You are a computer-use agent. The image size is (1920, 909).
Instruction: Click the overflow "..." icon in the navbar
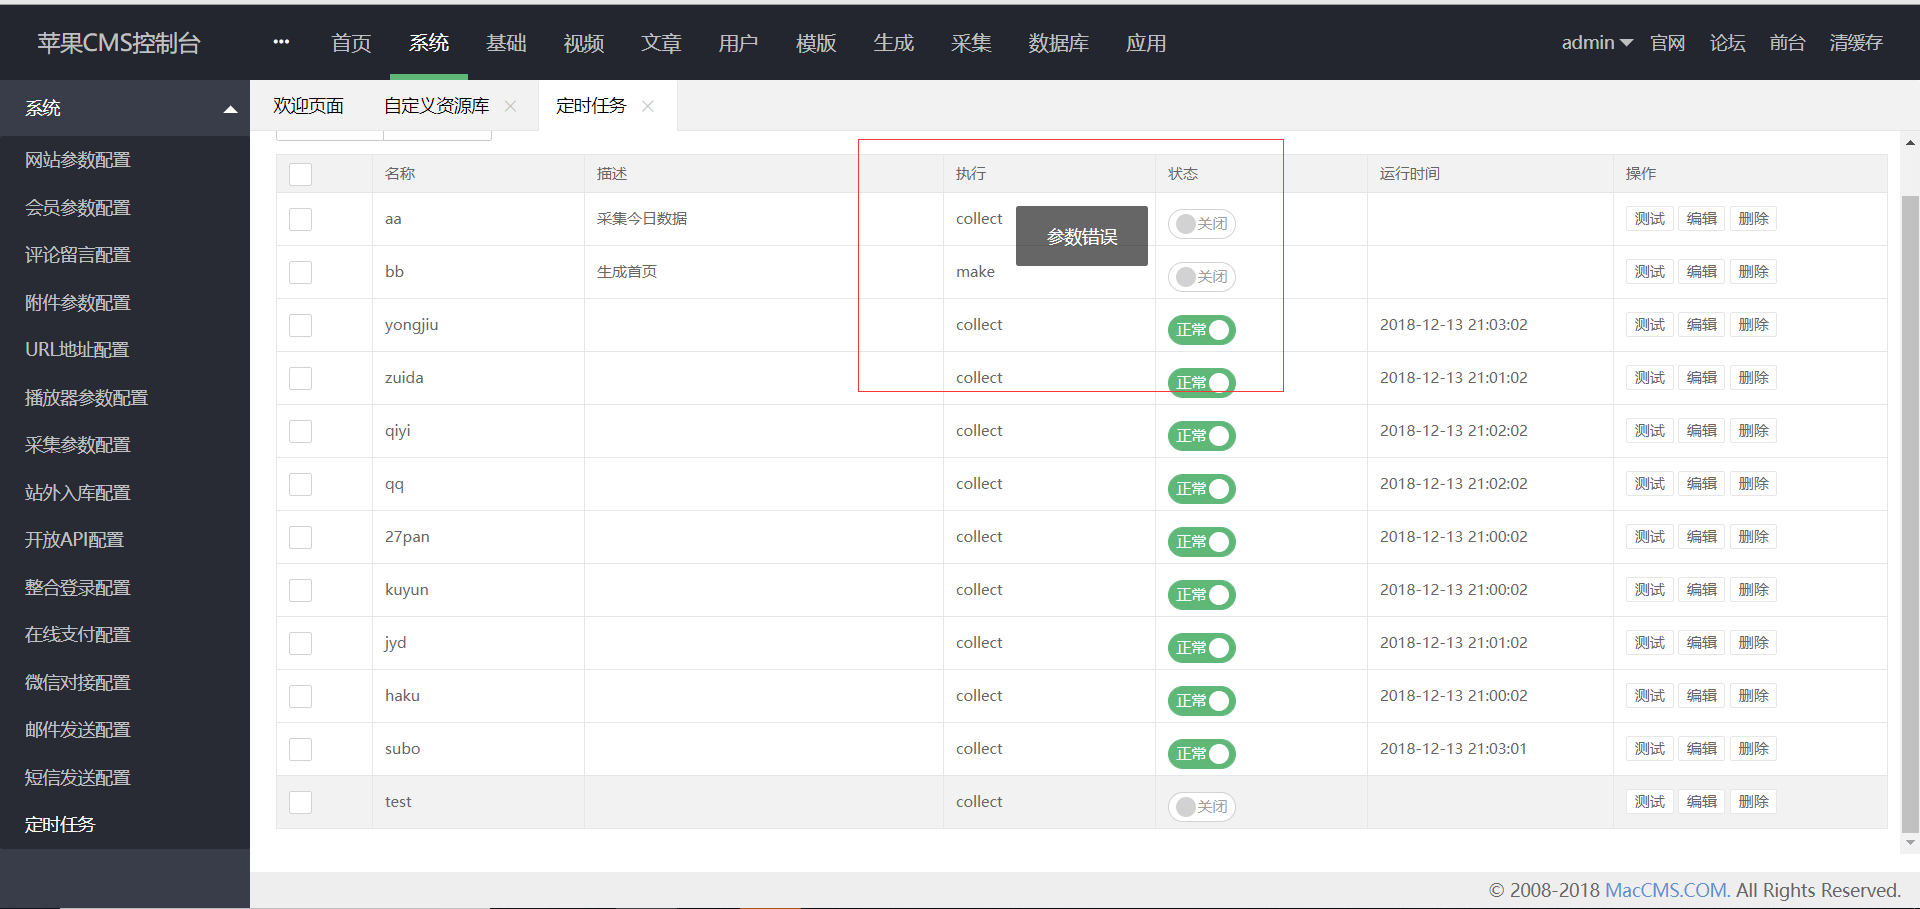click(x=280, y=41)
